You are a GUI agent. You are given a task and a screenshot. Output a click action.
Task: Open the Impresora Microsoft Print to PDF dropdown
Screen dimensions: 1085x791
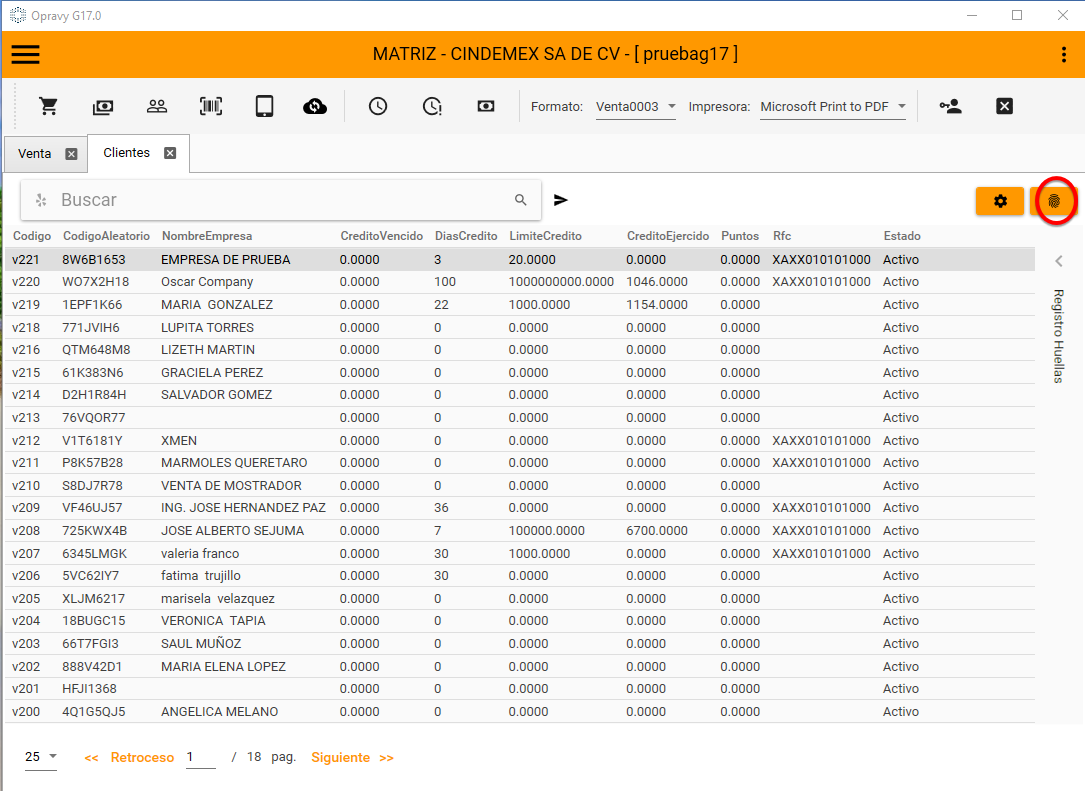pyautogui.click(x=832, y=107)
